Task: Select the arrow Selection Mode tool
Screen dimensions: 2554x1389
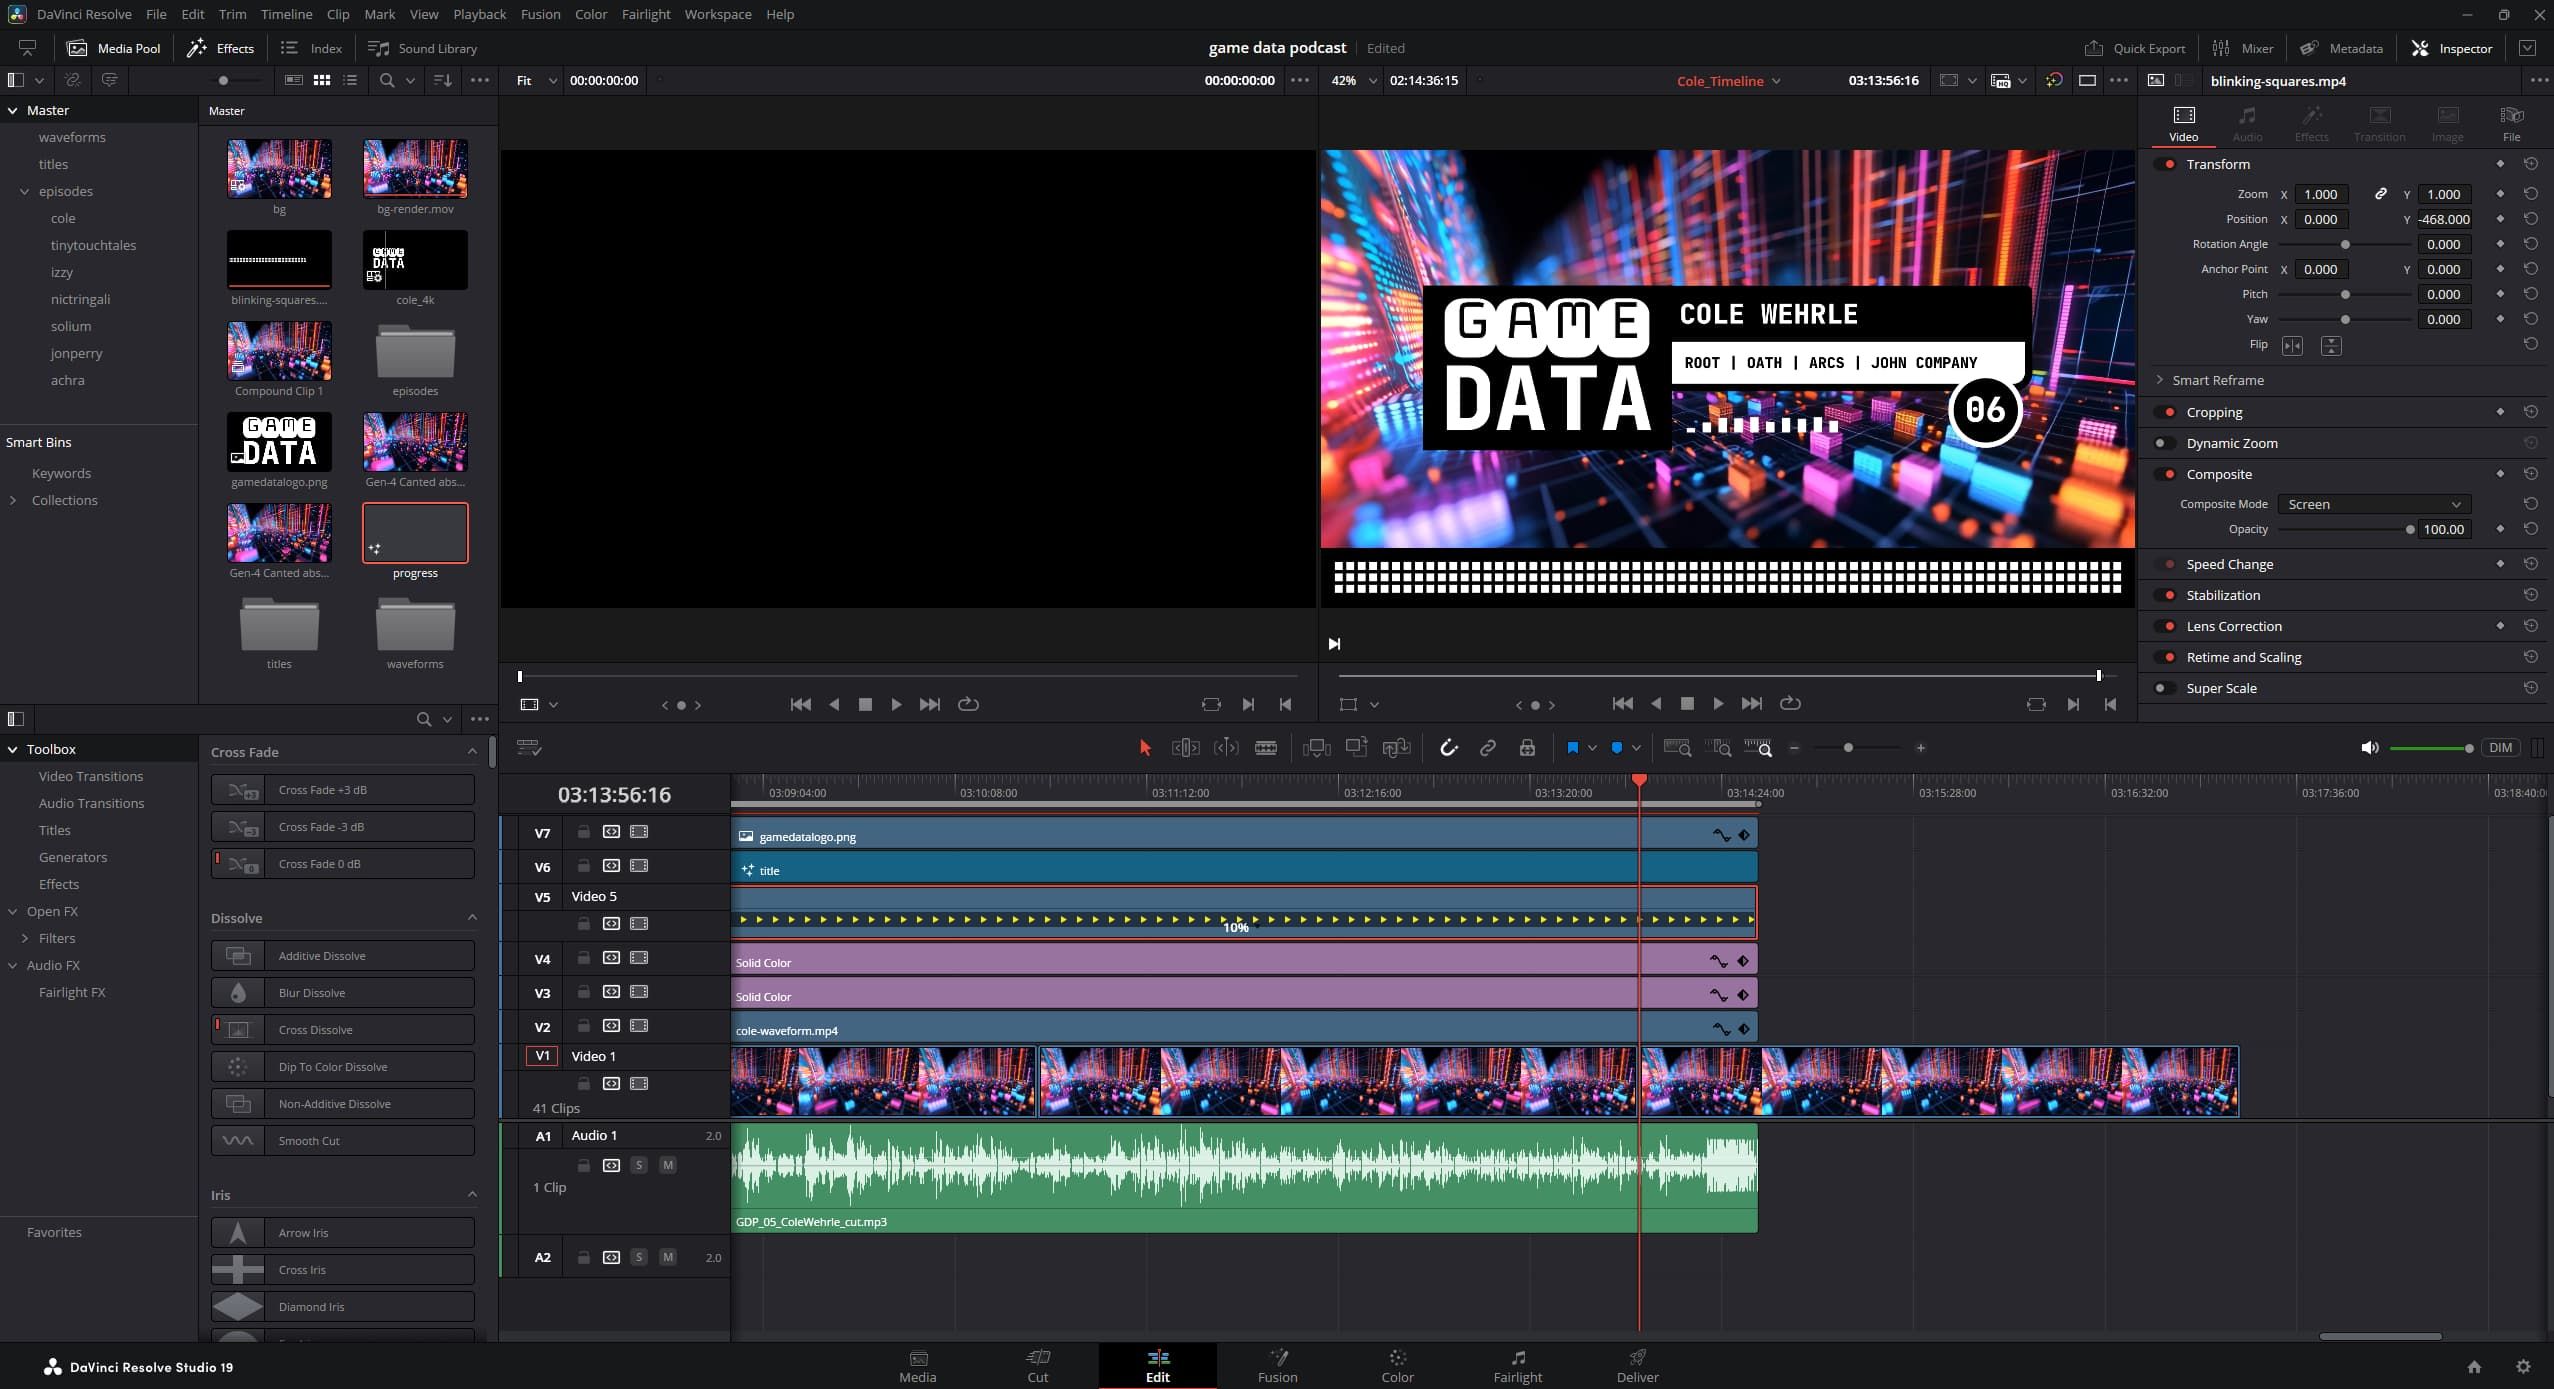Action: coord(1145,748)
